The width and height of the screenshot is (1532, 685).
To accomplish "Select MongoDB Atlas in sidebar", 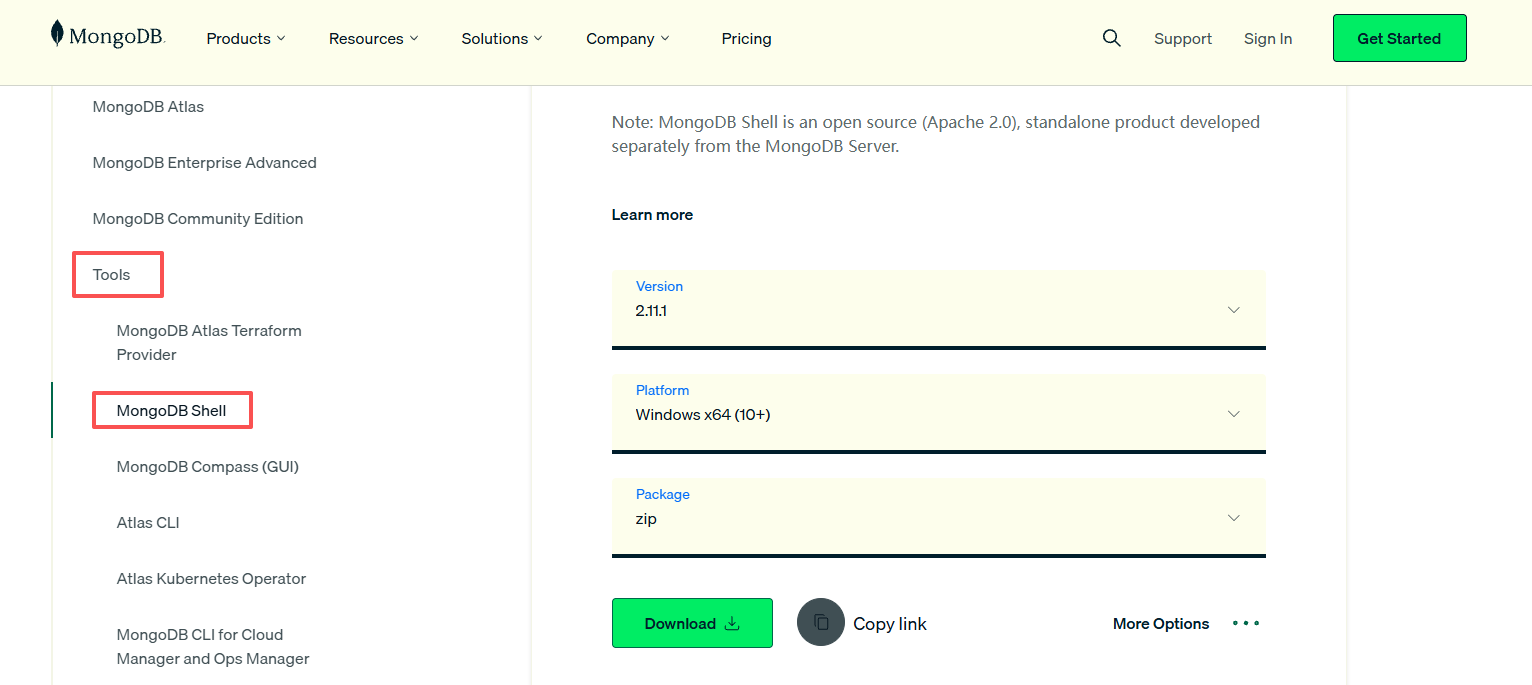I will pyautogui.click(x=148, y=107).
